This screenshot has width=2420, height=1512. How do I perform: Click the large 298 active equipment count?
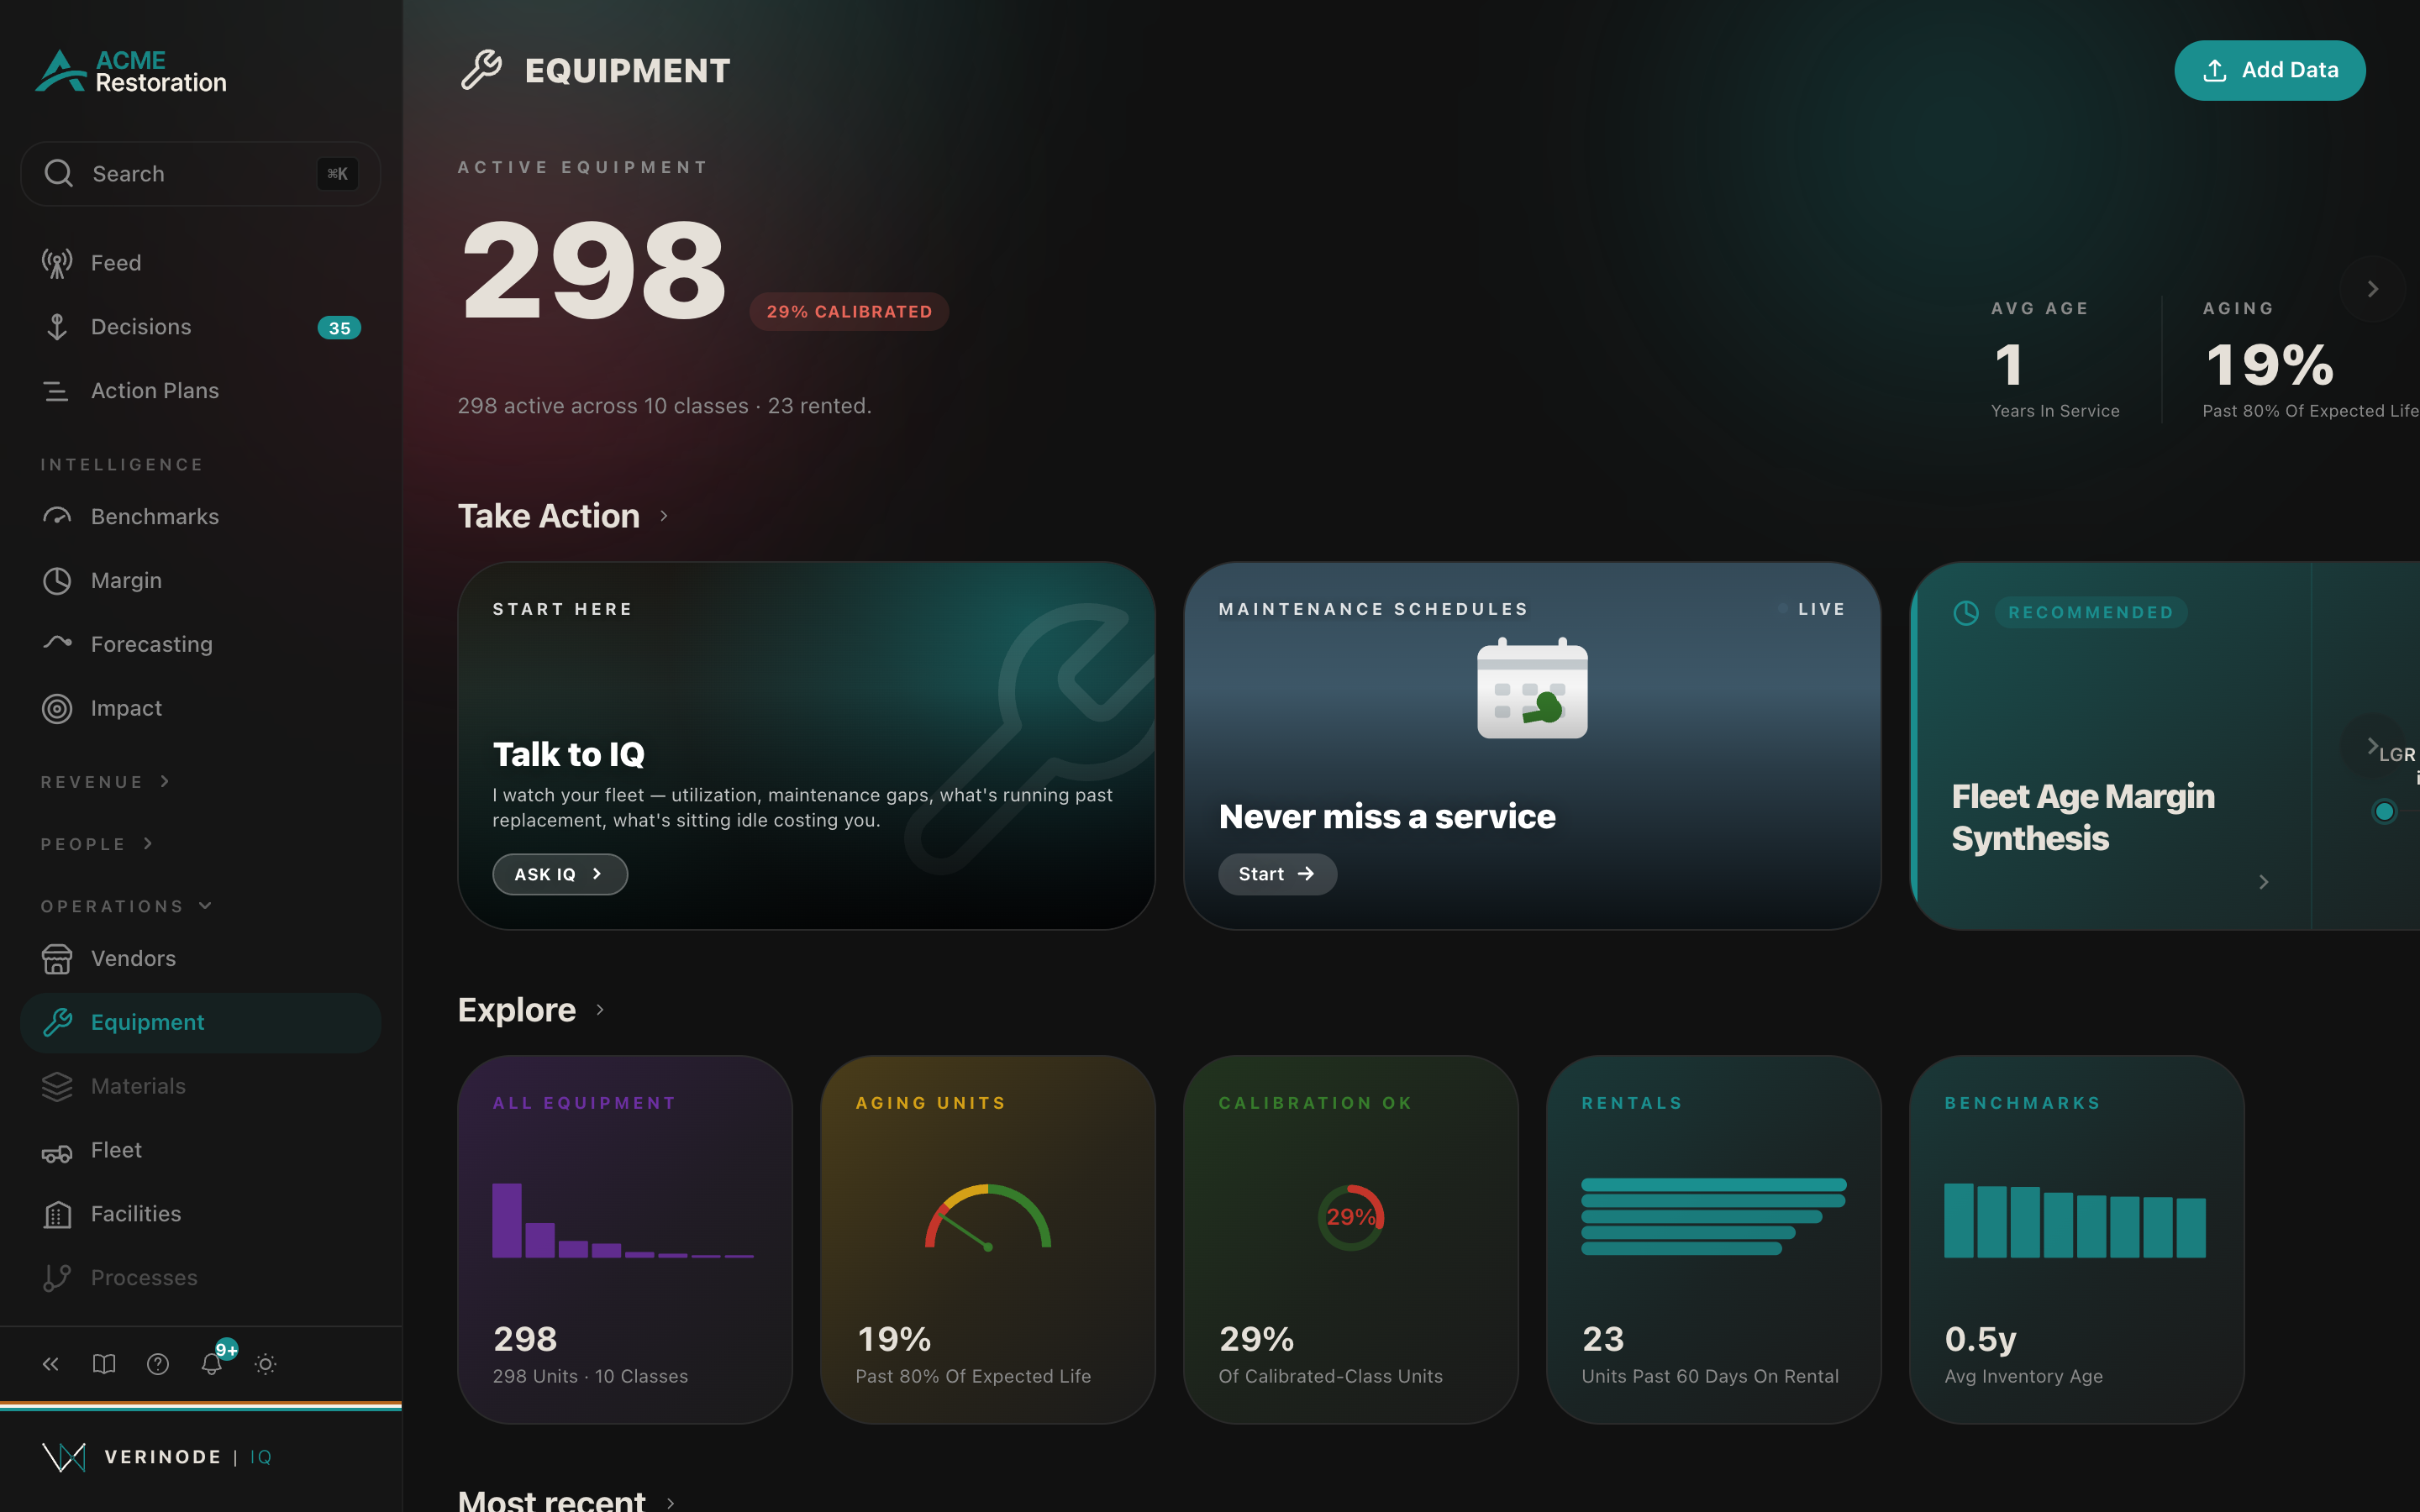point(594,270)
